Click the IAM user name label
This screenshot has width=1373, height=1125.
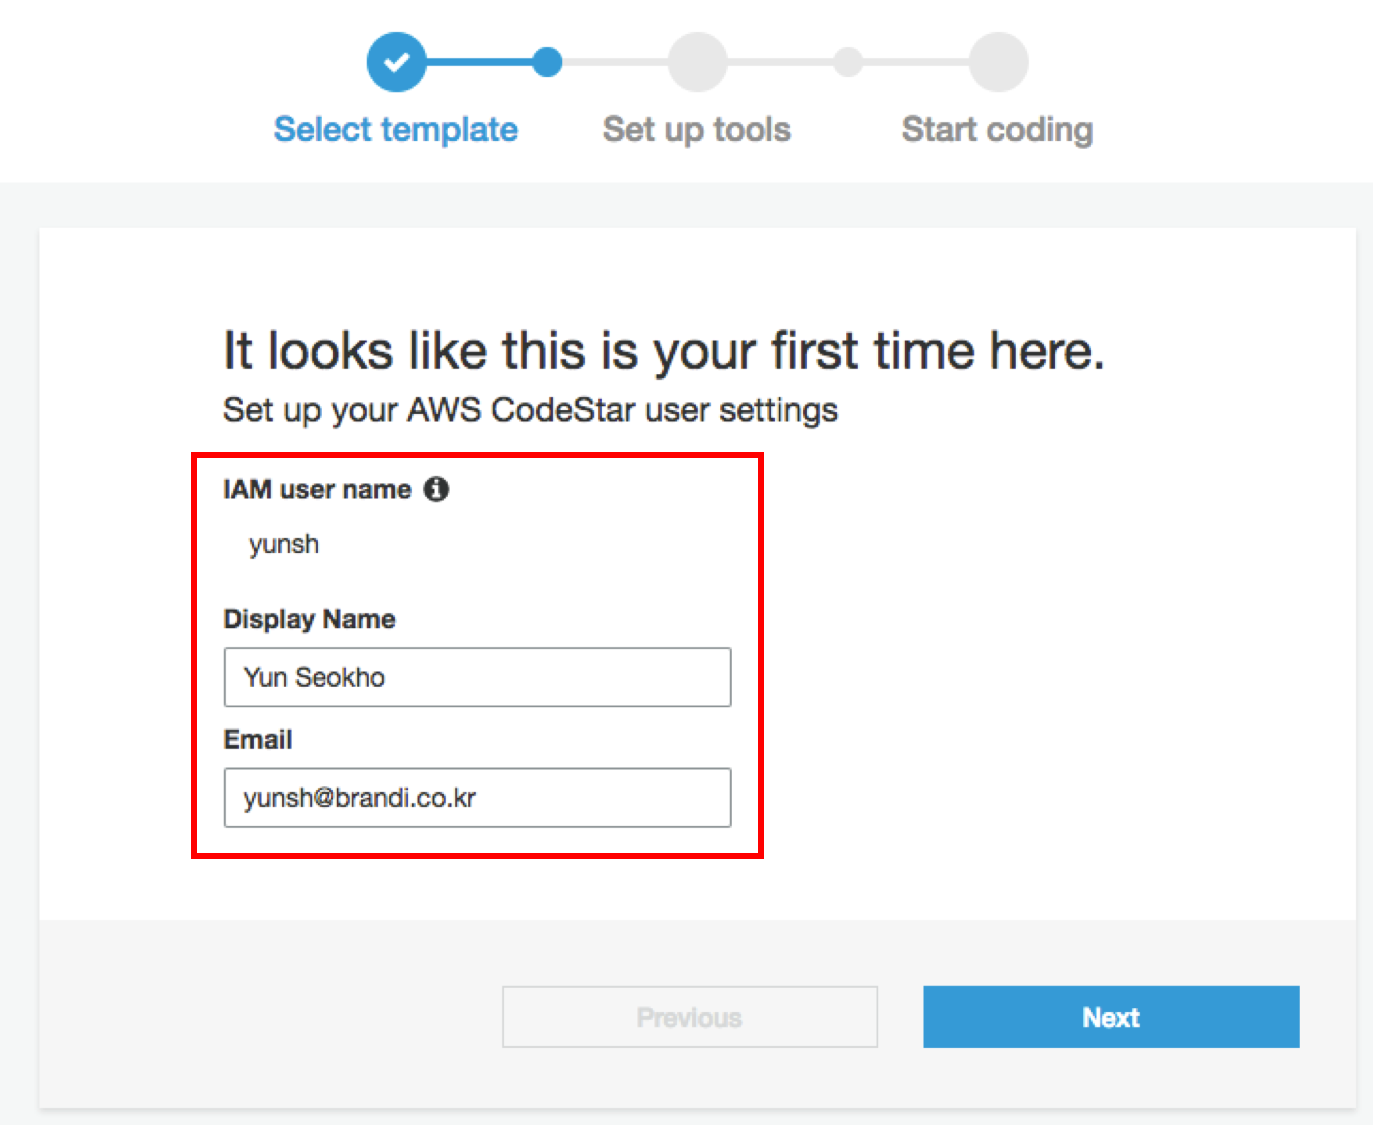coord(317,489)
